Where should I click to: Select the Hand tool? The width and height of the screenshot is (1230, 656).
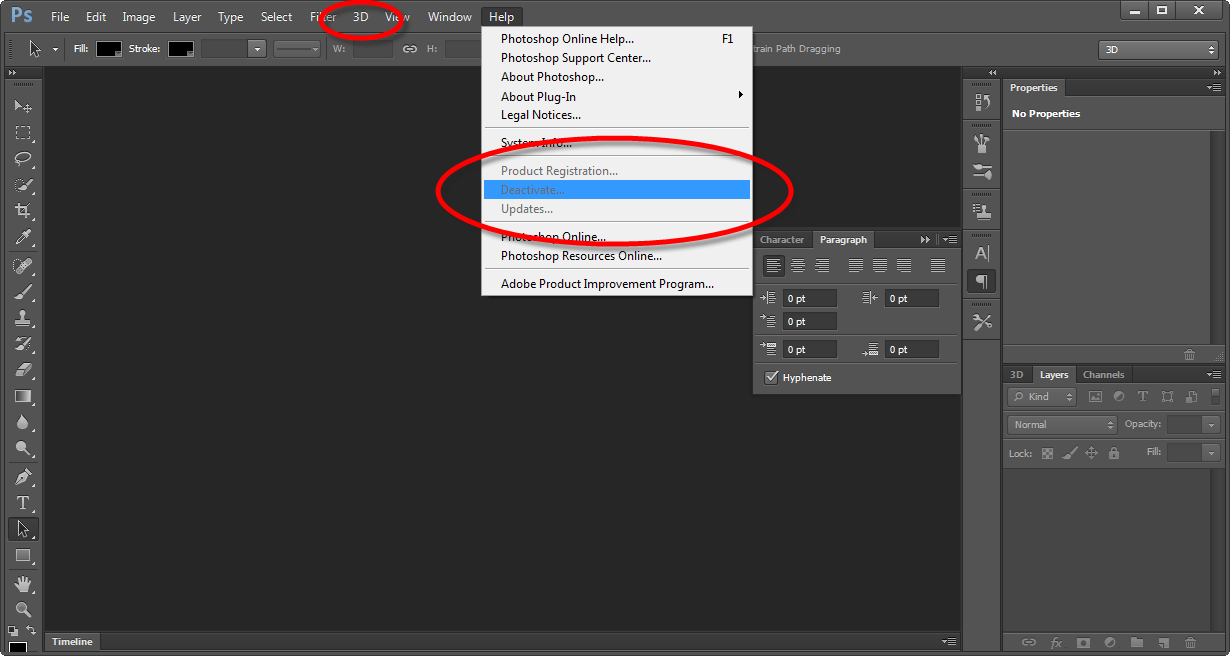coord(22,584)
